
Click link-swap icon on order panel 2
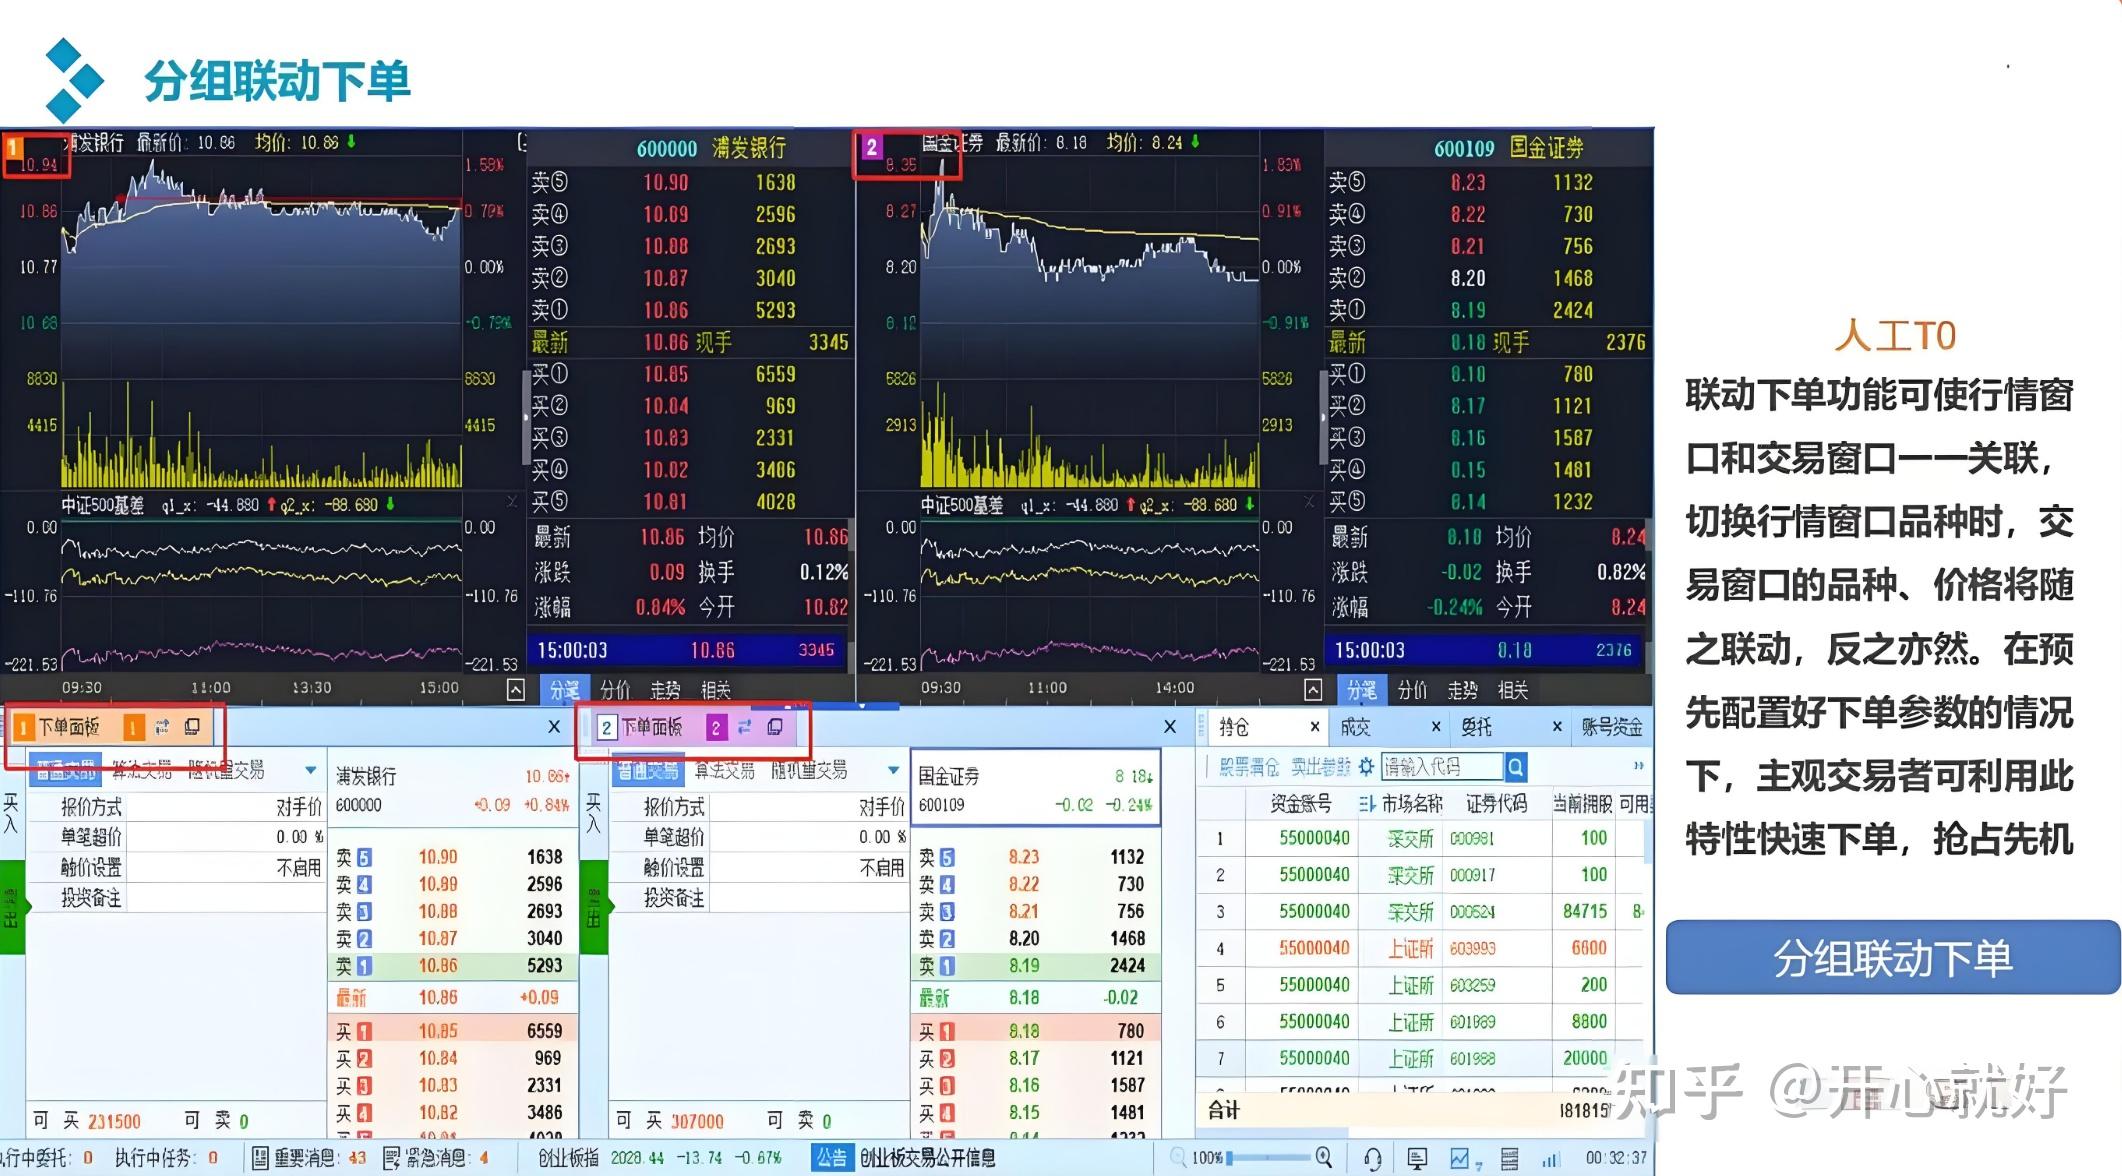(x=744, y=727)
